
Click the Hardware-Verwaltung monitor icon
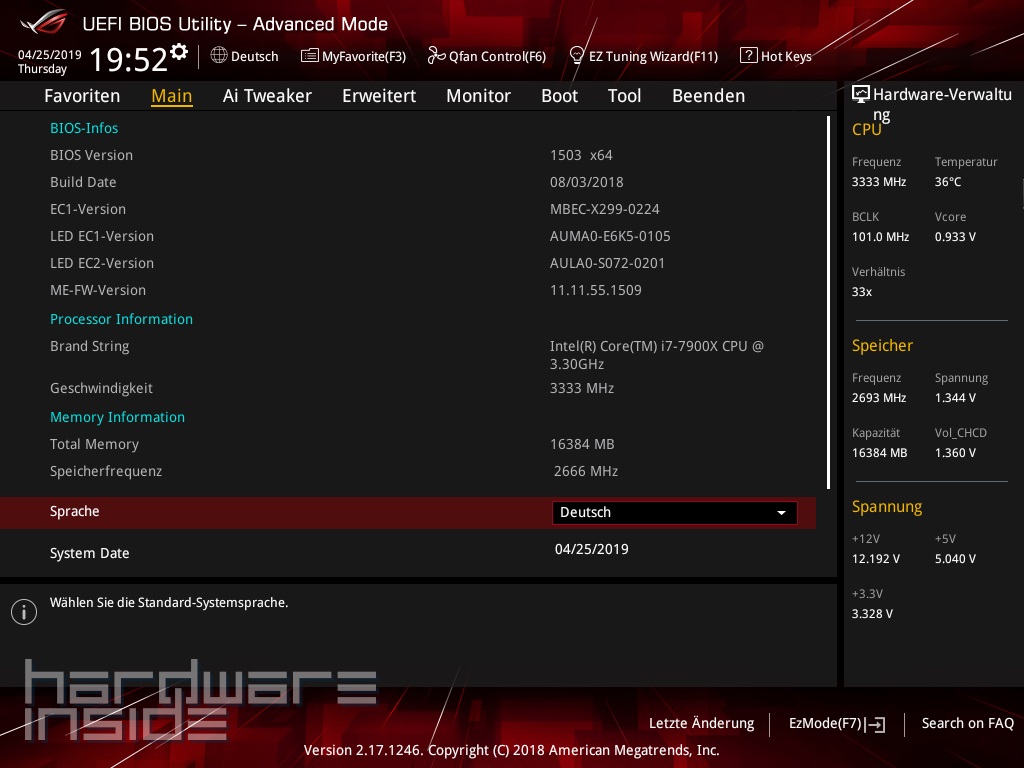pos(861,95)
